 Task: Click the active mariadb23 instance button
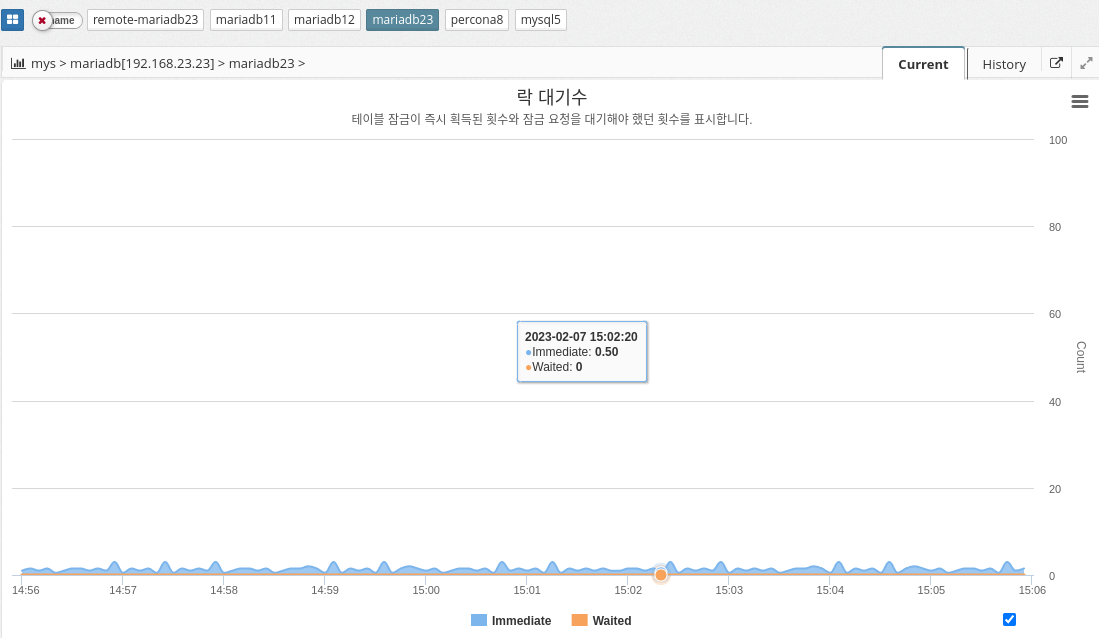click(402, 20)
